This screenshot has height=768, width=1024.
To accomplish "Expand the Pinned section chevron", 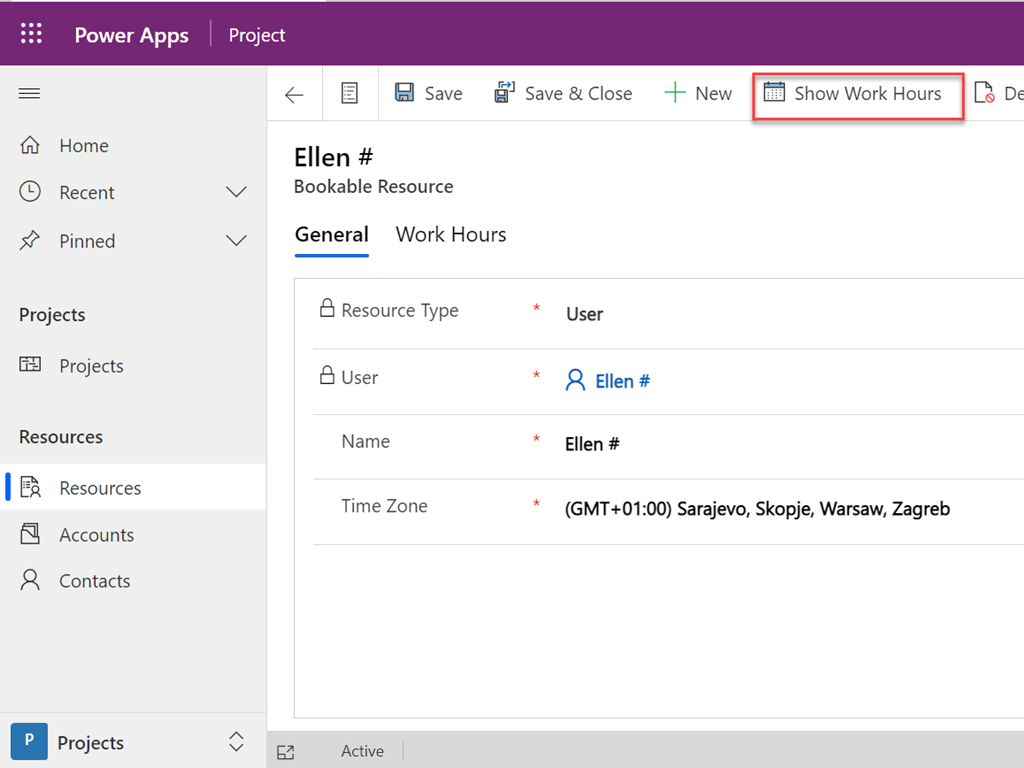I will 236,241.
